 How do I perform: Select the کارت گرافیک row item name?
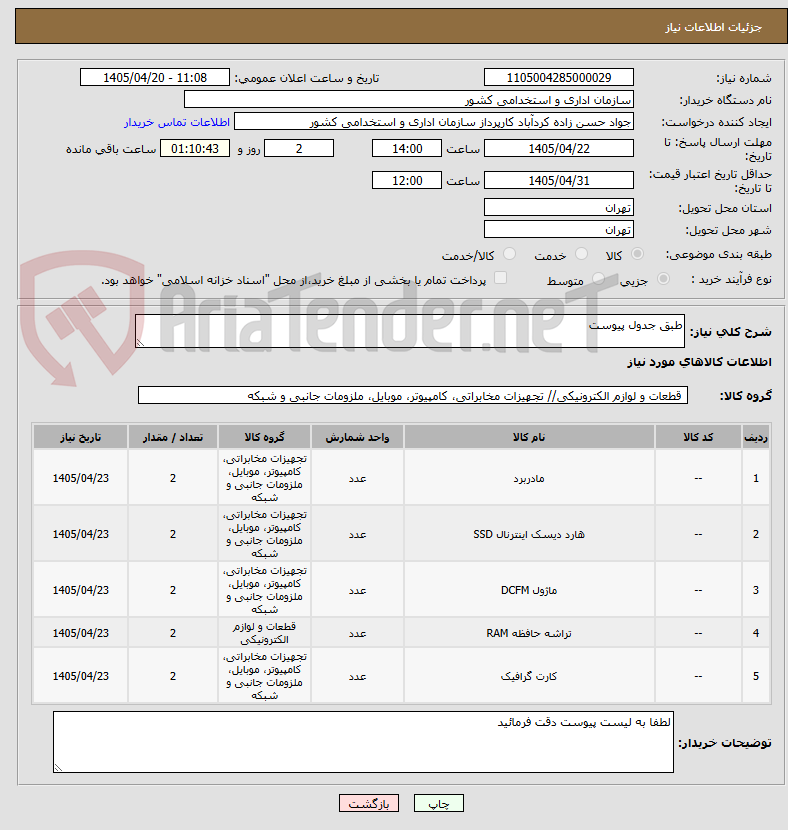[x=529, y=676]
